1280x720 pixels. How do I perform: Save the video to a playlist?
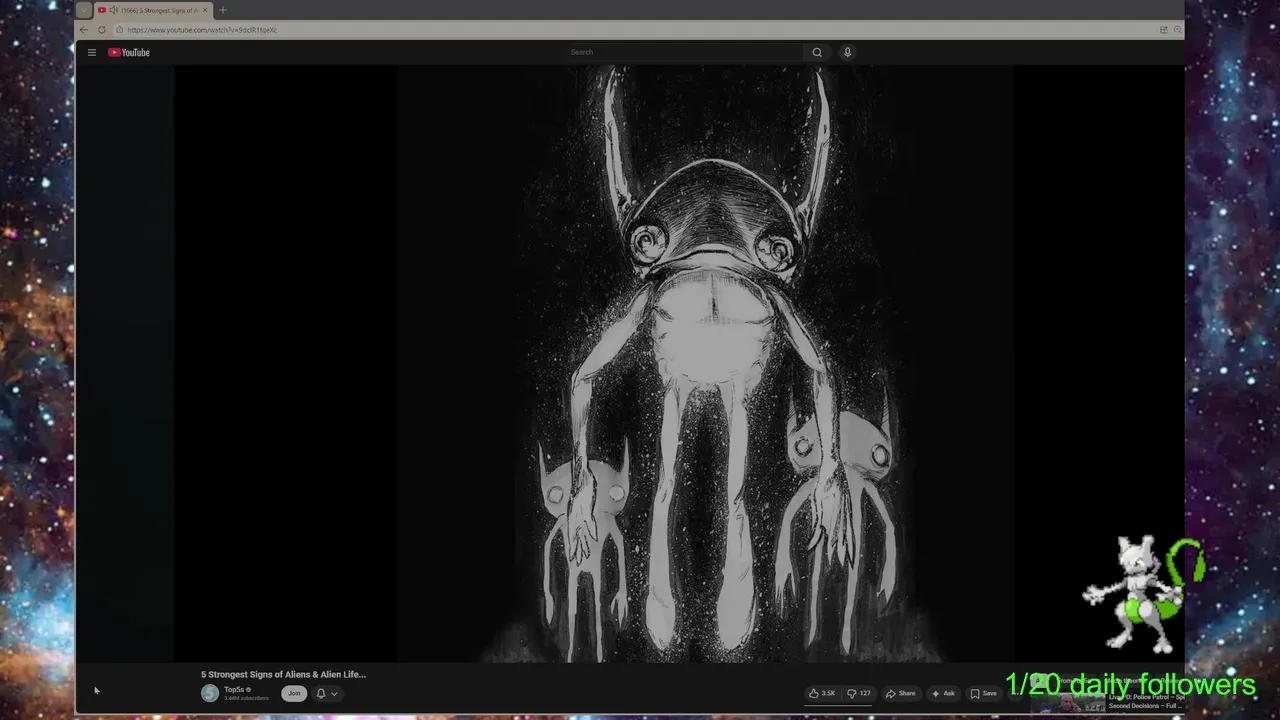click(983, 693)
